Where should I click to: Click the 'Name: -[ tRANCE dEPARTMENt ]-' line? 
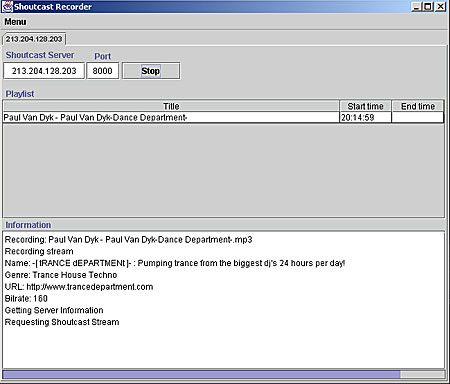[175, 263]
